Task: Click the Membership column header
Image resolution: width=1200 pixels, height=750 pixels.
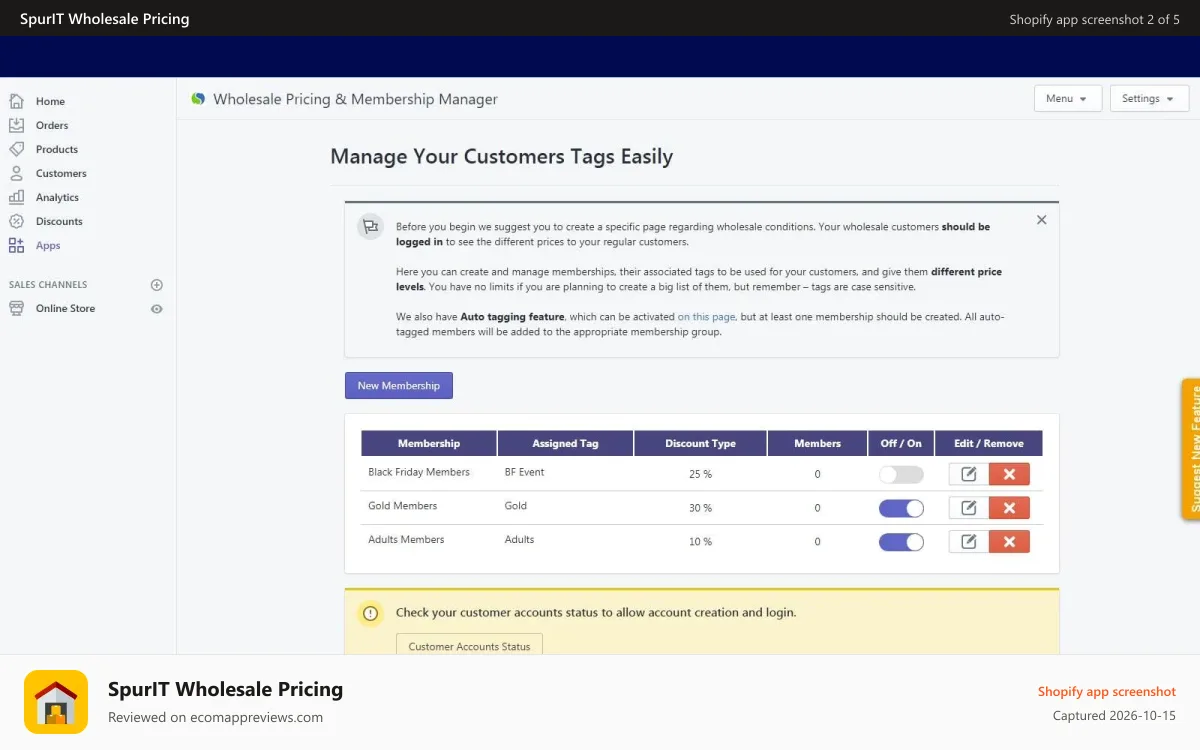Action: click(x=429, y=443)
